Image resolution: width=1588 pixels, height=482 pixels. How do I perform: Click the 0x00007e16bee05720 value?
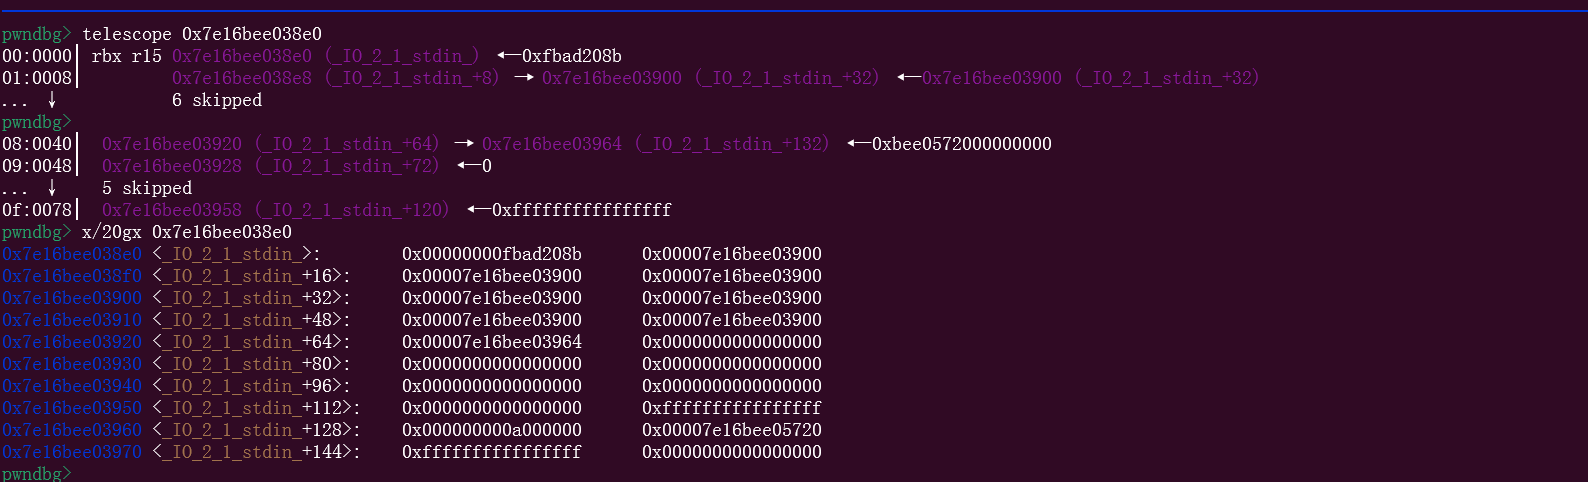tap(732, 430)
